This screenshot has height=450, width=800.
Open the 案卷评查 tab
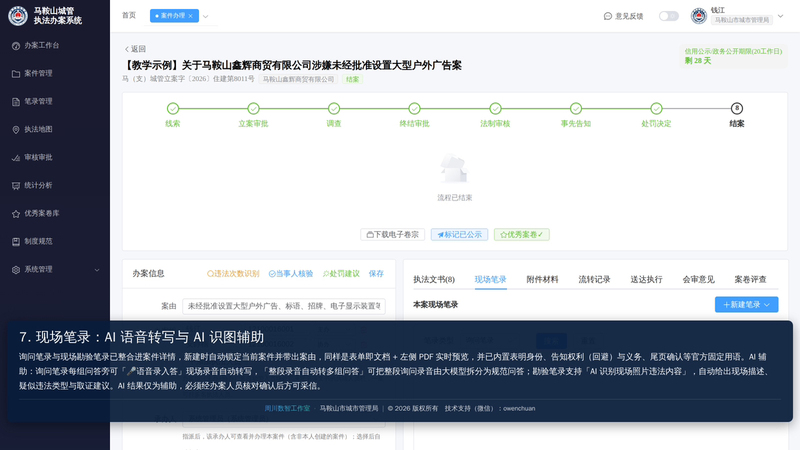pyautogui.click(x=751, y=280)
